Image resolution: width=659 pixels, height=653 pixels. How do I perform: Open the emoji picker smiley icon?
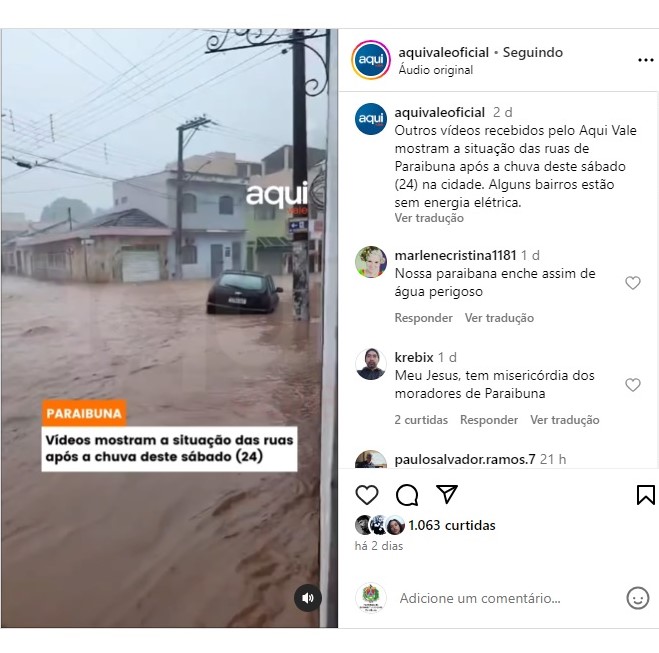(x=638, y=598)
